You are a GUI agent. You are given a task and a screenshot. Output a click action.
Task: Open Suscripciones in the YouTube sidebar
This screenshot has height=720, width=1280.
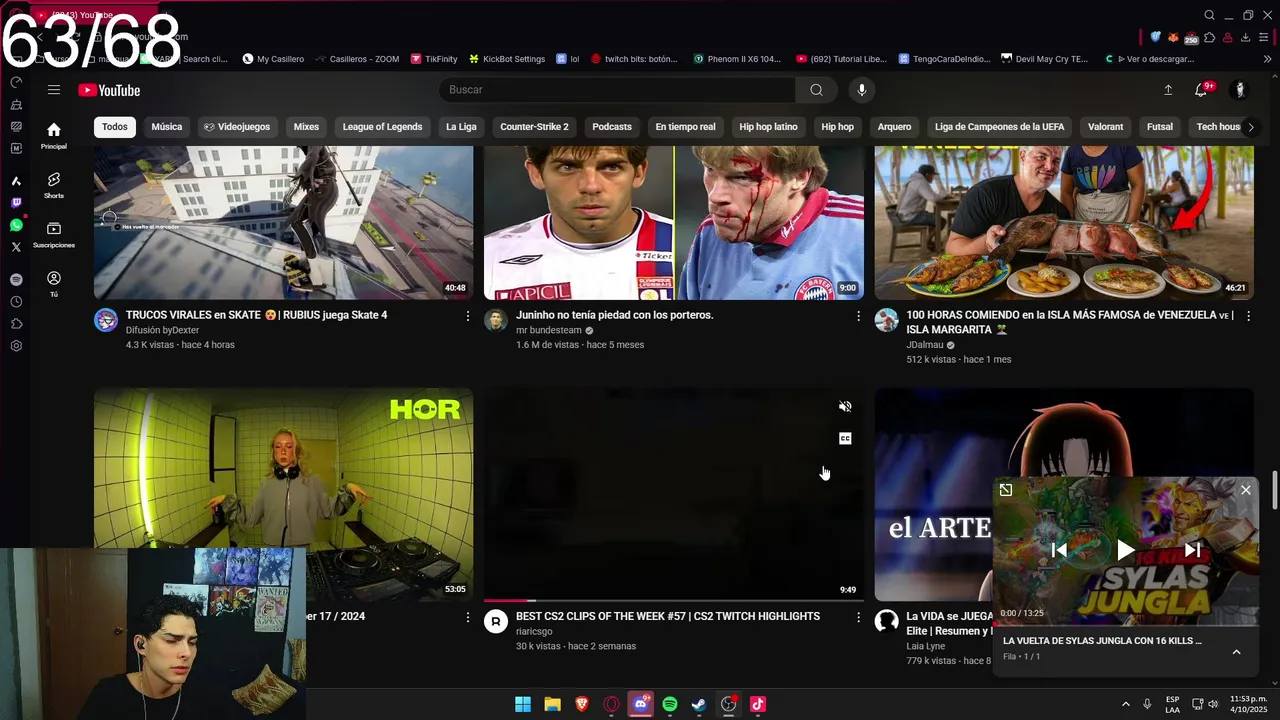tap(54, 234)
